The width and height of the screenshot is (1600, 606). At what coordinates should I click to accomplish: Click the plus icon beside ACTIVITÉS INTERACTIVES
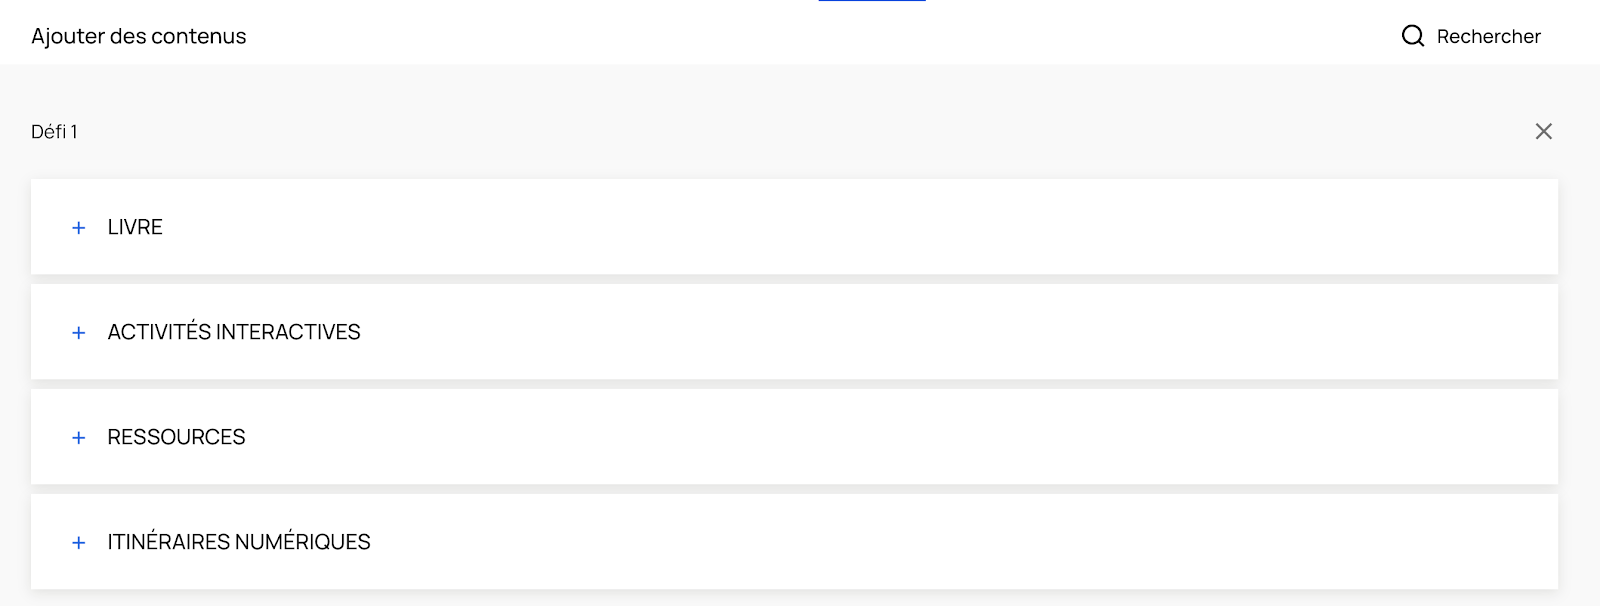(79, 333)
